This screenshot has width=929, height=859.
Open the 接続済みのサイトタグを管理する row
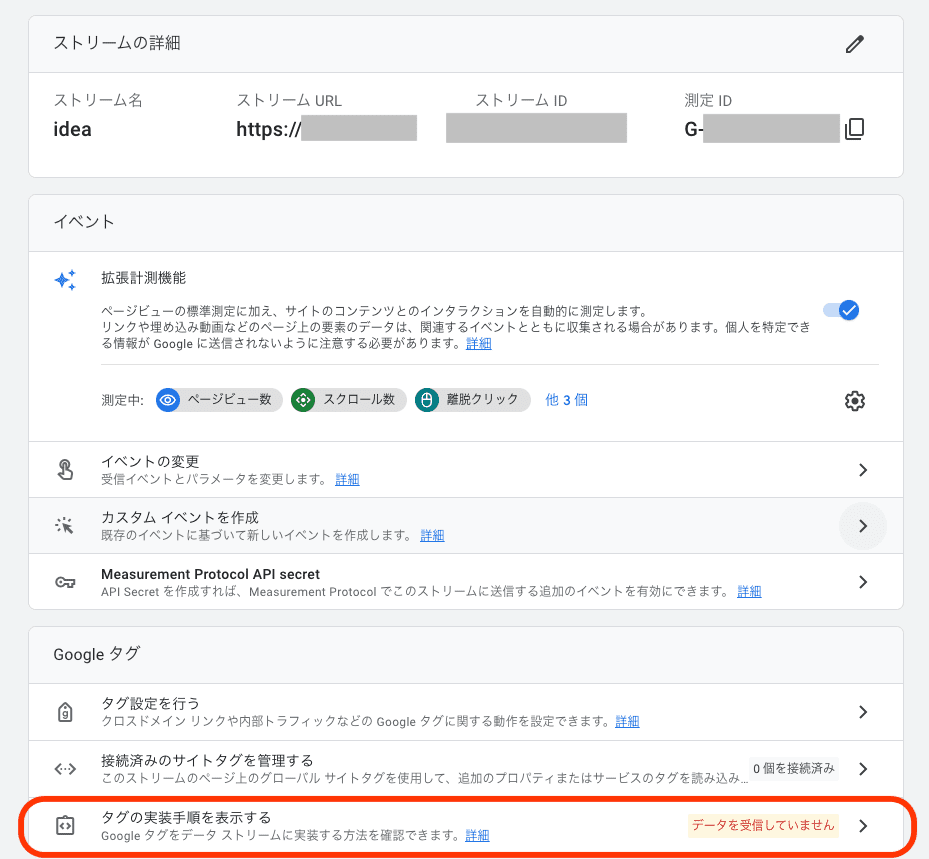pos(466,768)
